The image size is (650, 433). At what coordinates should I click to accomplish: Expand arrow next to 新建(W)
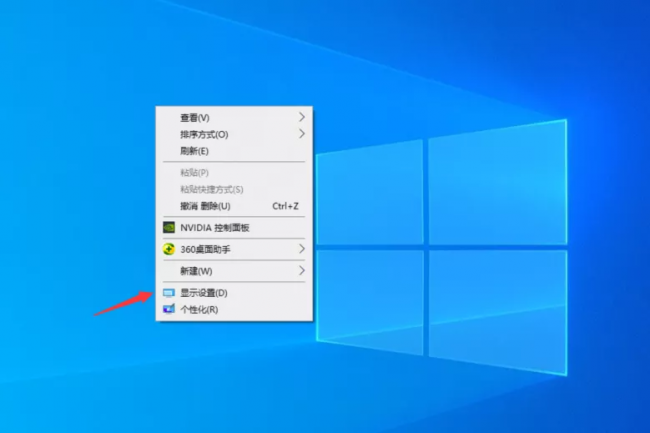302,271
